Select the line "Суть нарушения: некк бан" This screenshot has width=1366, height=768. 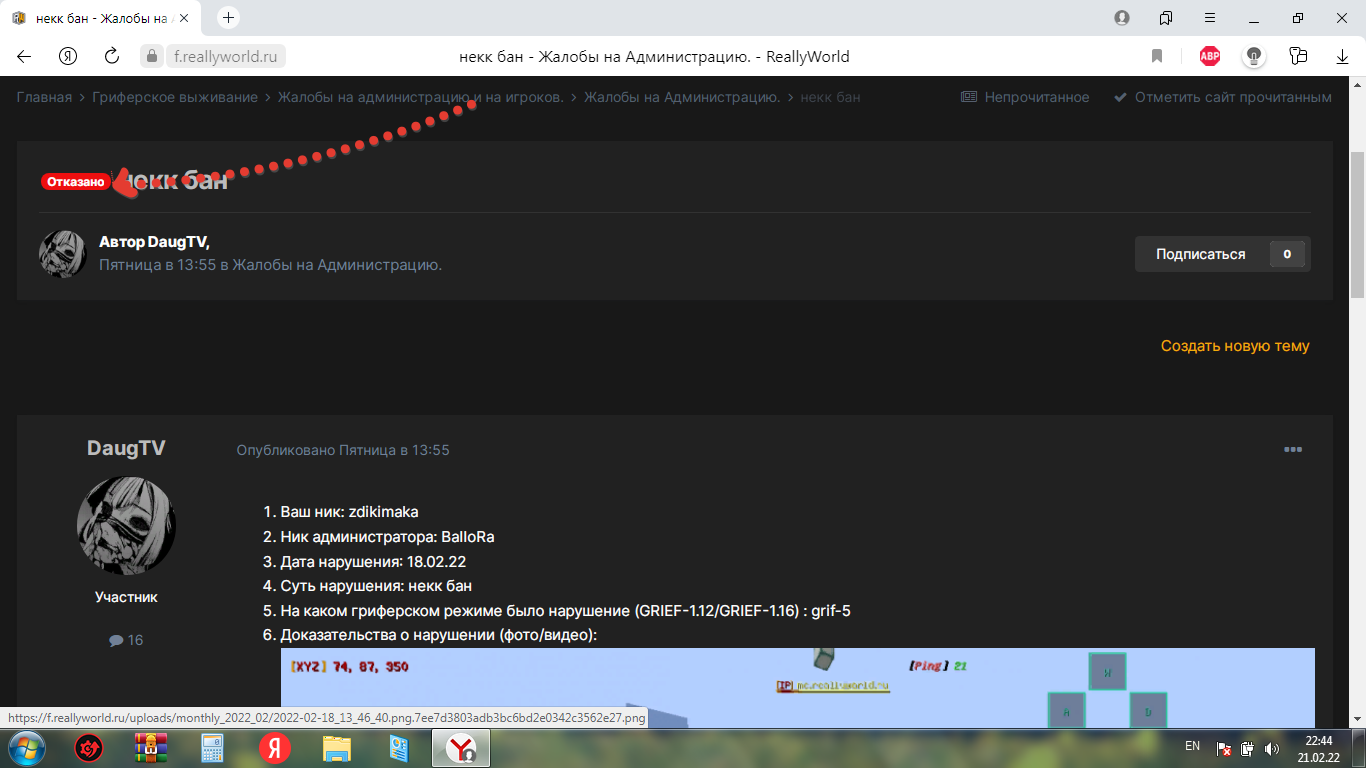coord(376,586)
